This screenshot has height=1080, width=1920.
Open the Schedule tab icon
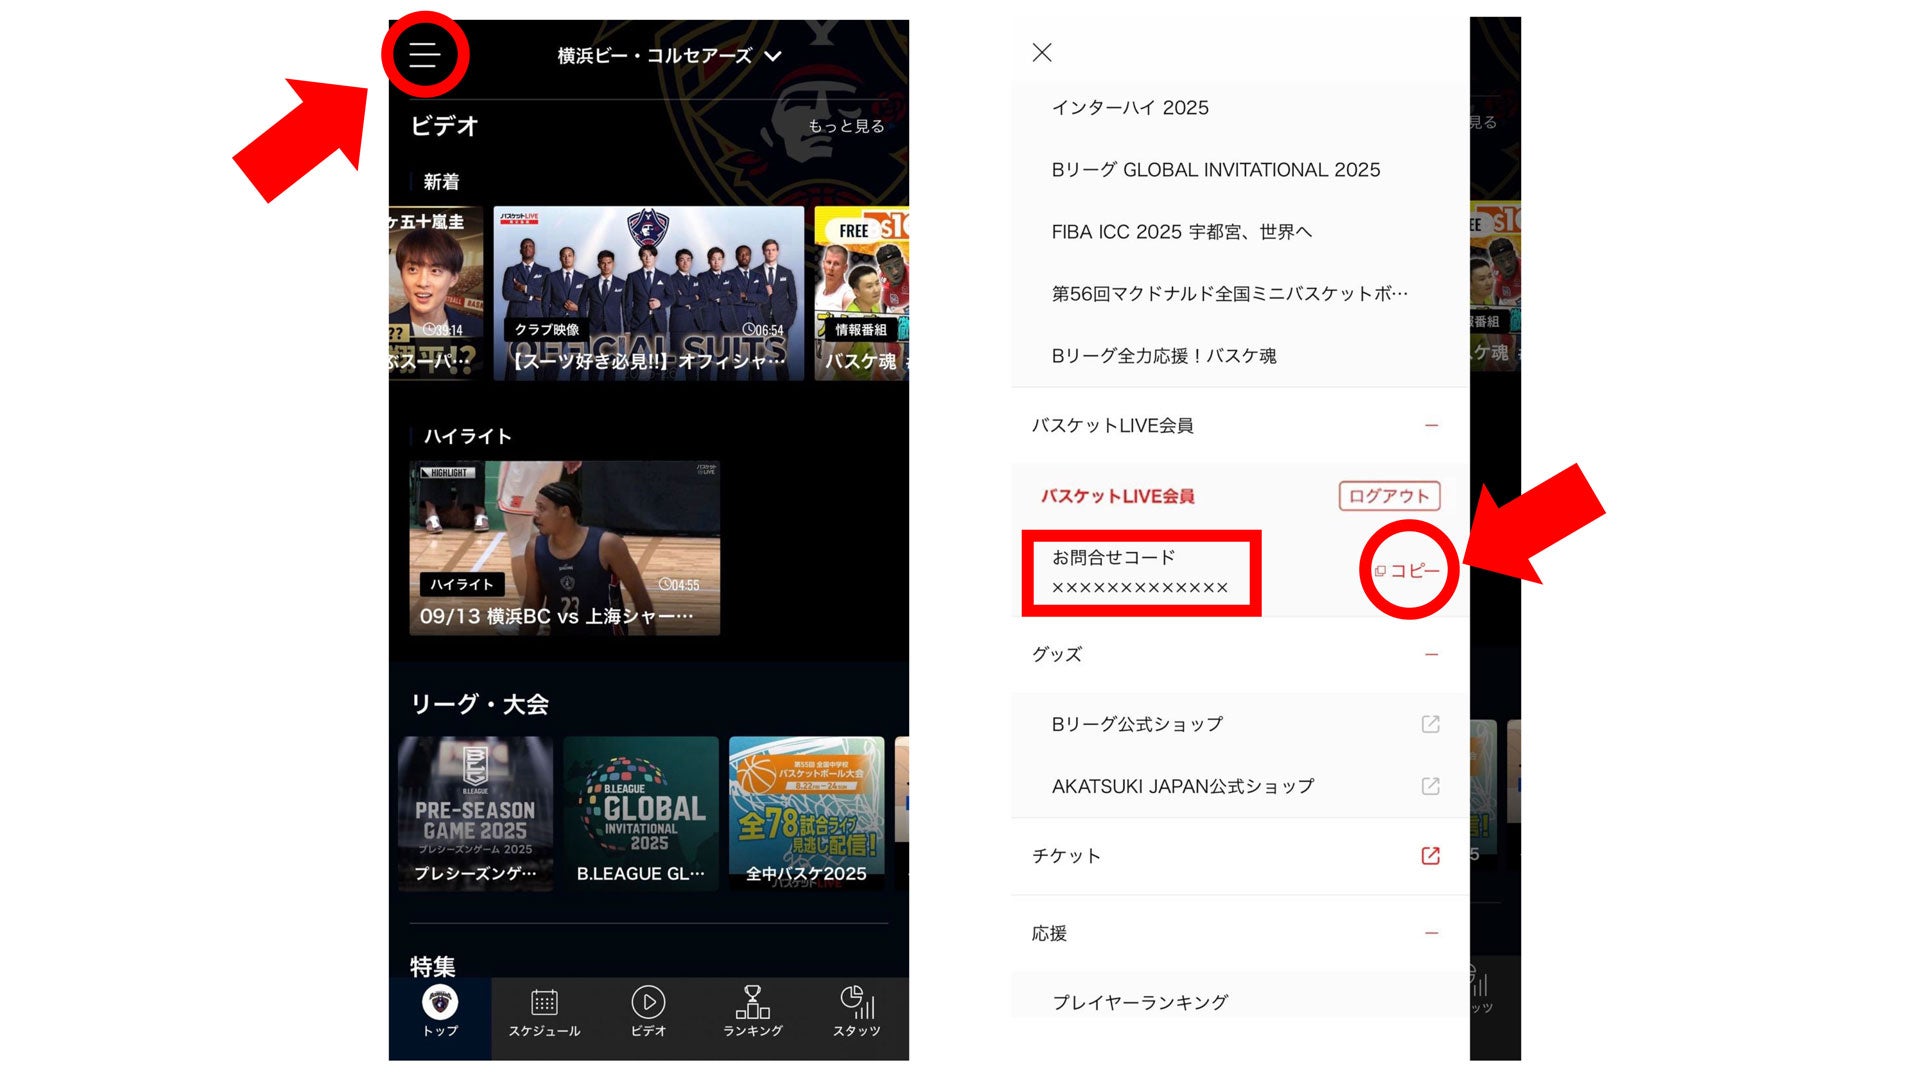tap(544, 1003)
